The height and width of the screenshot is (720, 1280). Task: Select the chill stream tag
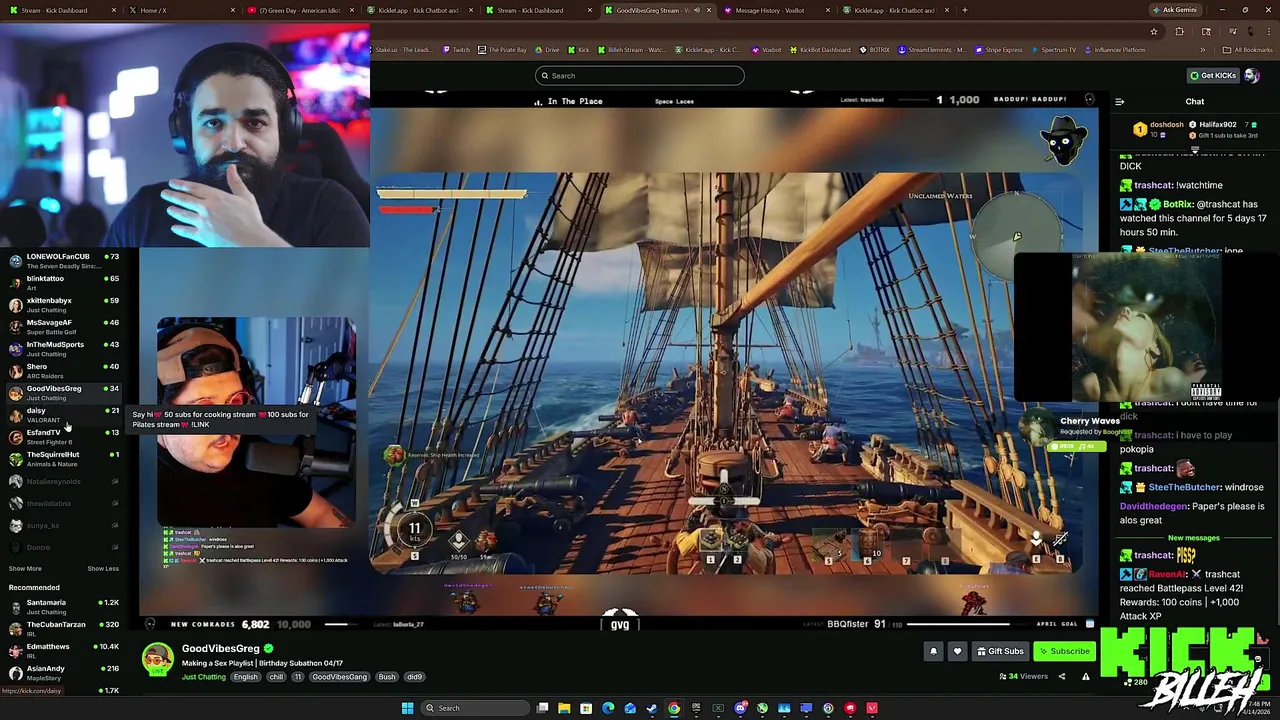276,677
